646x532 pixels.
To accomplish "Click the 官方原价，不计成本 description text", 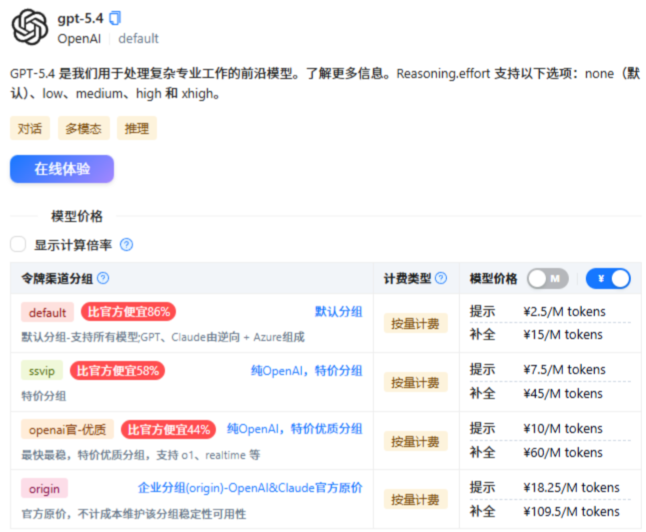I will point(134,514).
